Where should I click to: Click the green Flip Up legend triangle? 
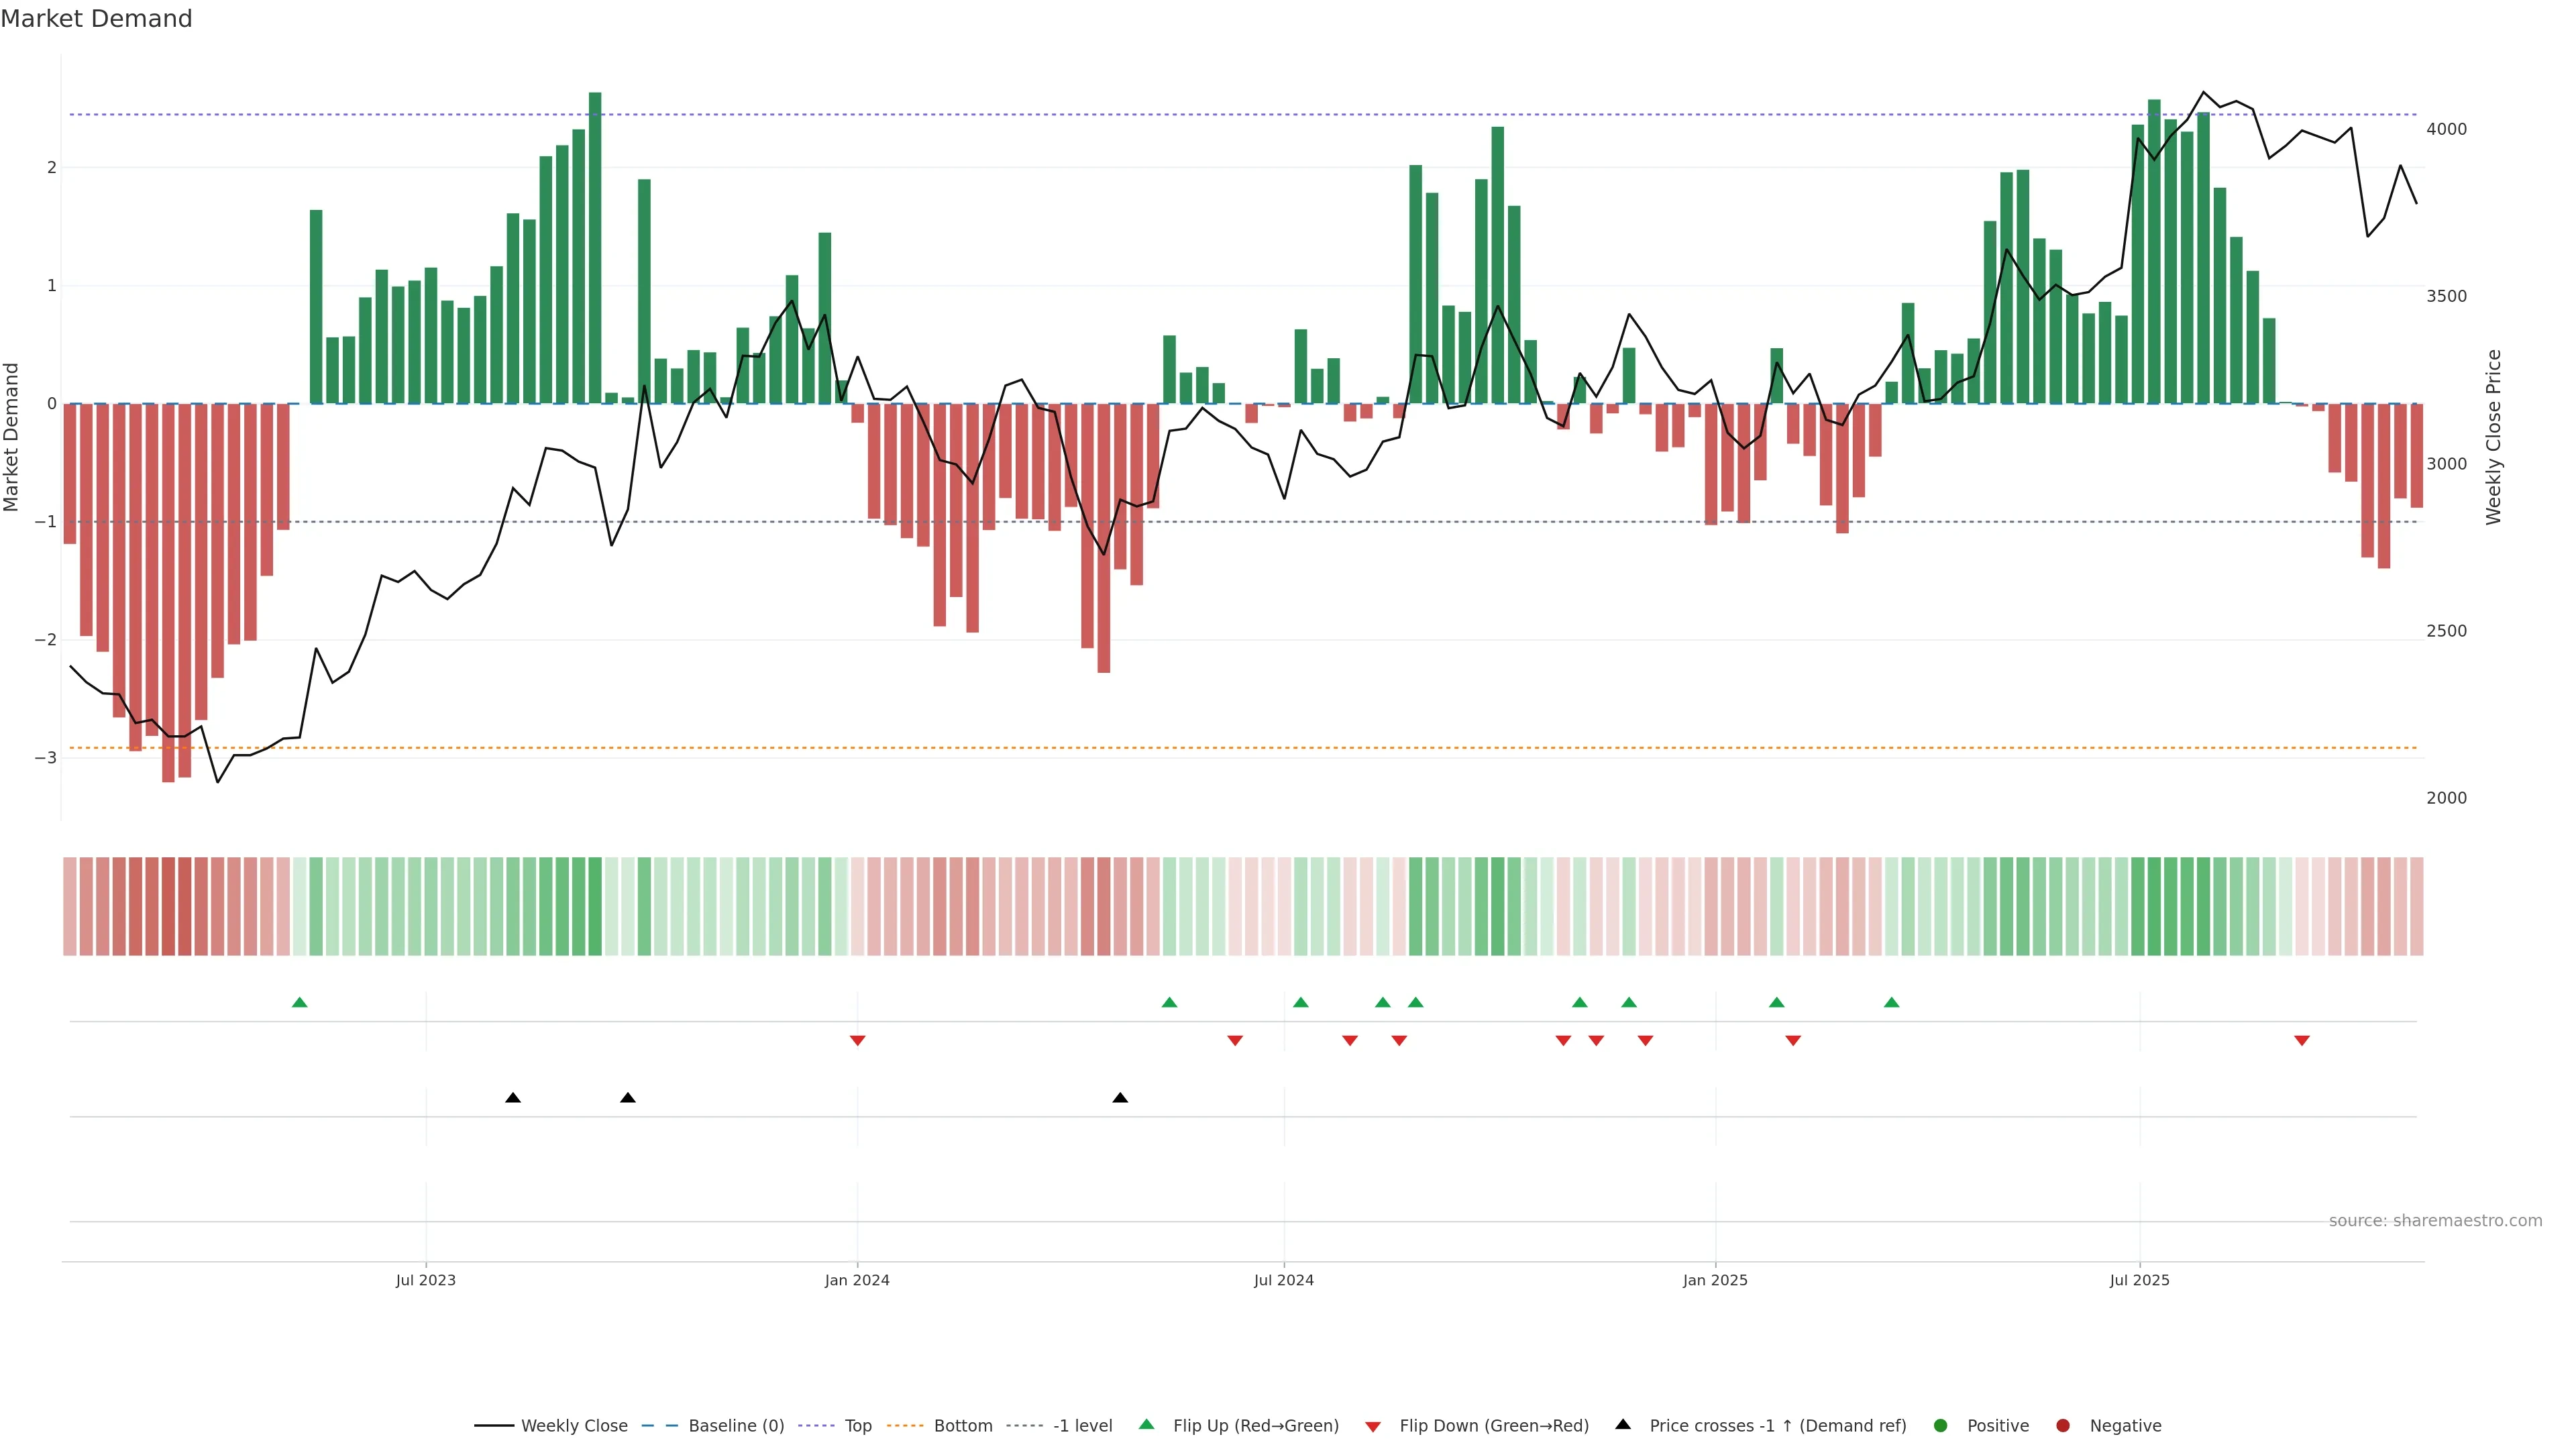coord(1147,1425)
